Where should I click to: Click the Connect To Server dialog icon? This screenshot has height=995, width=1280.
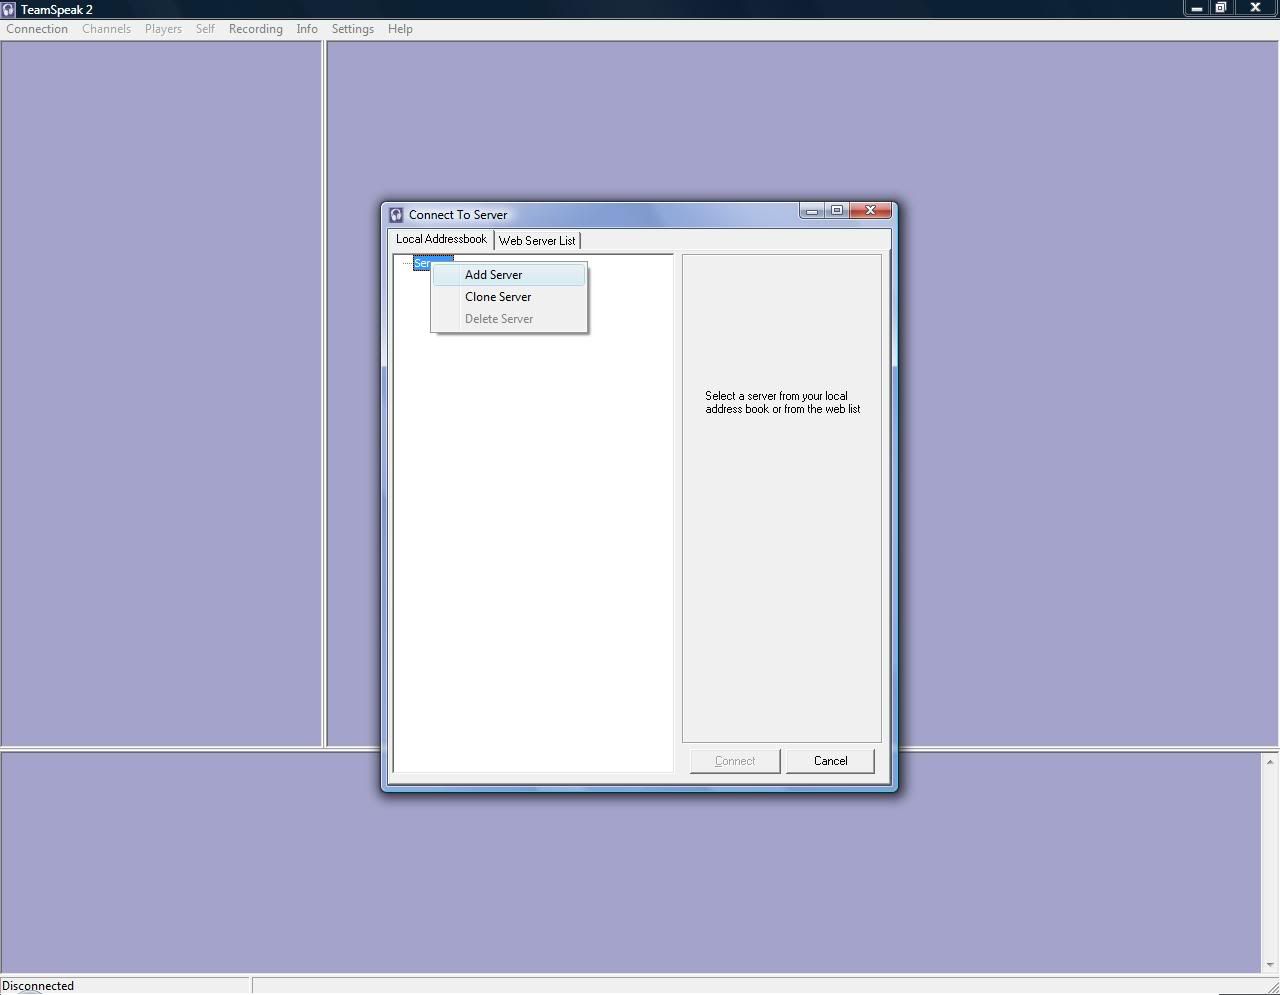tap(396, 215)
